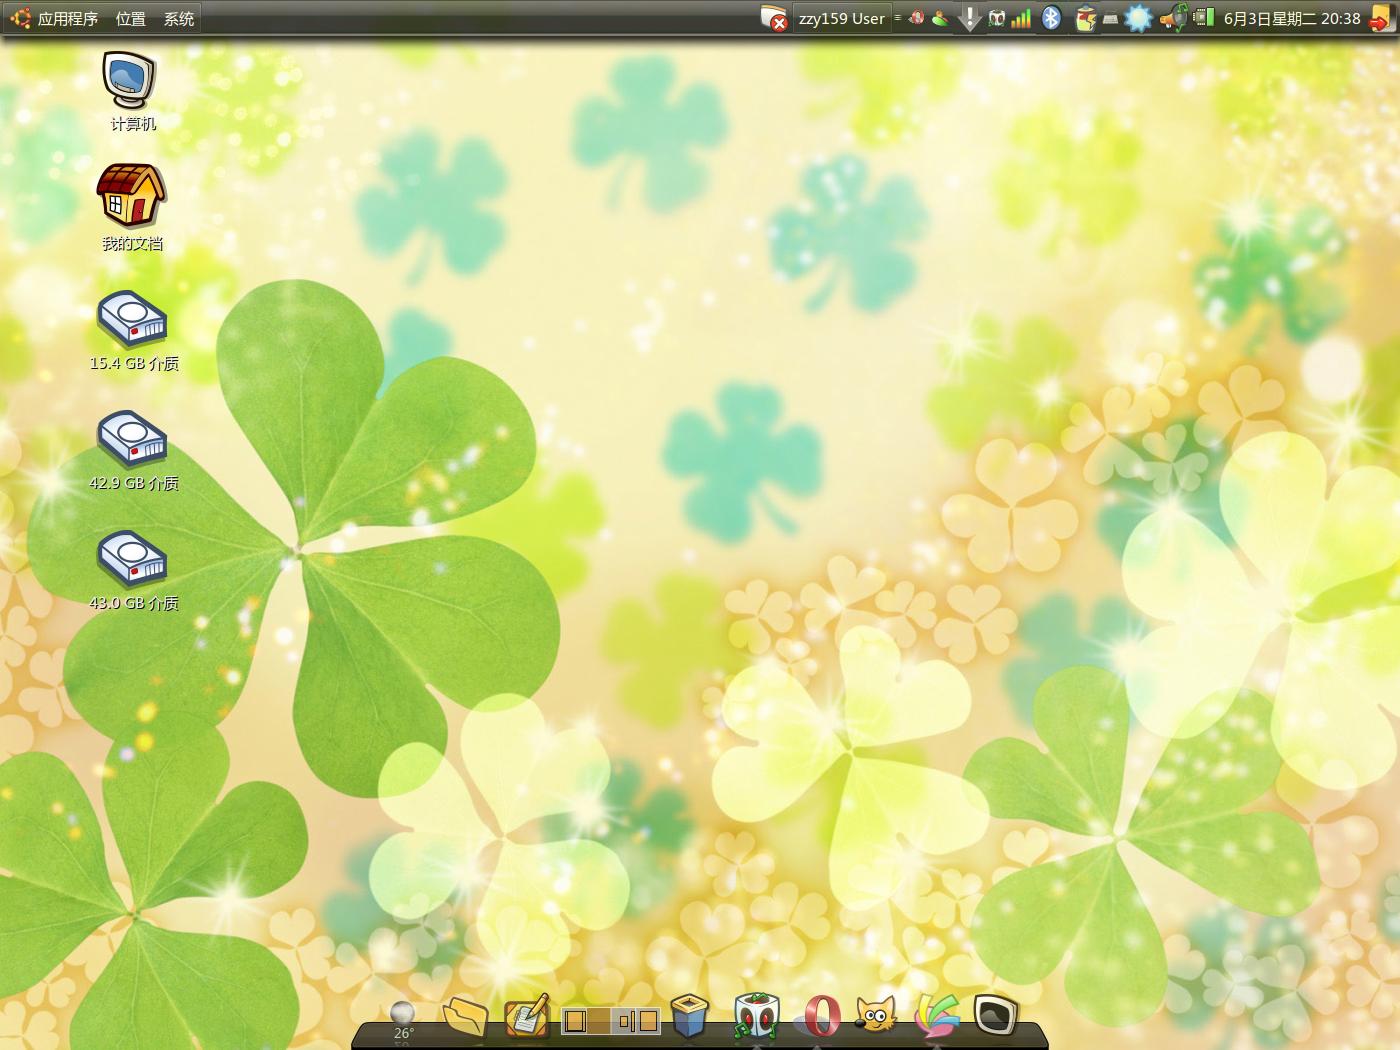Launch the colorful feather app in dock
Image resolution: width=1400 pixels, height=1050 pixels.
(936, 1016)
